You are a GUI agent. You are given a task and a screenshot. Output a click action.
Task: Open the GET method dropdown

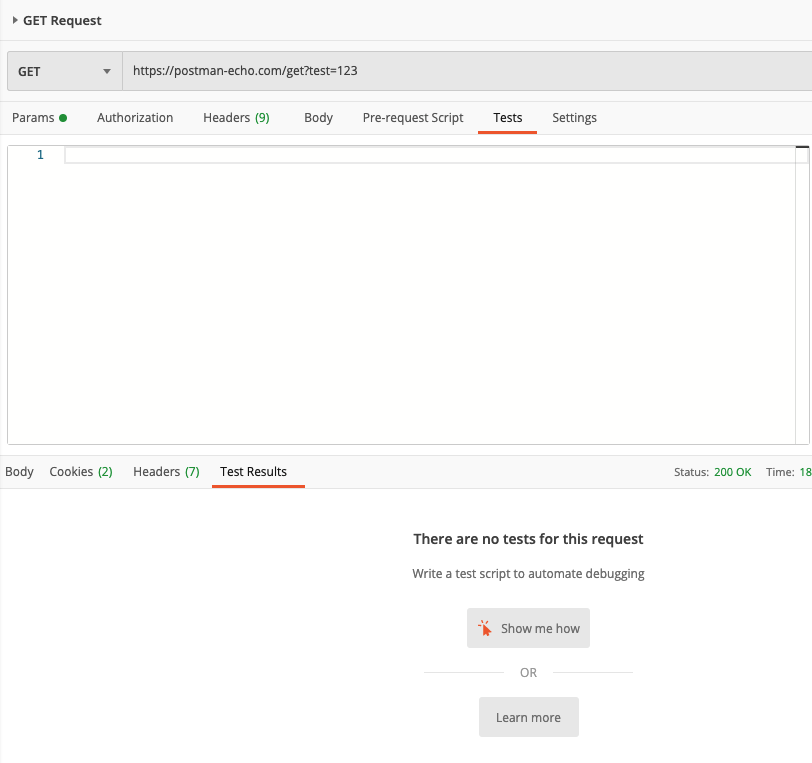[x=64, y=72]
